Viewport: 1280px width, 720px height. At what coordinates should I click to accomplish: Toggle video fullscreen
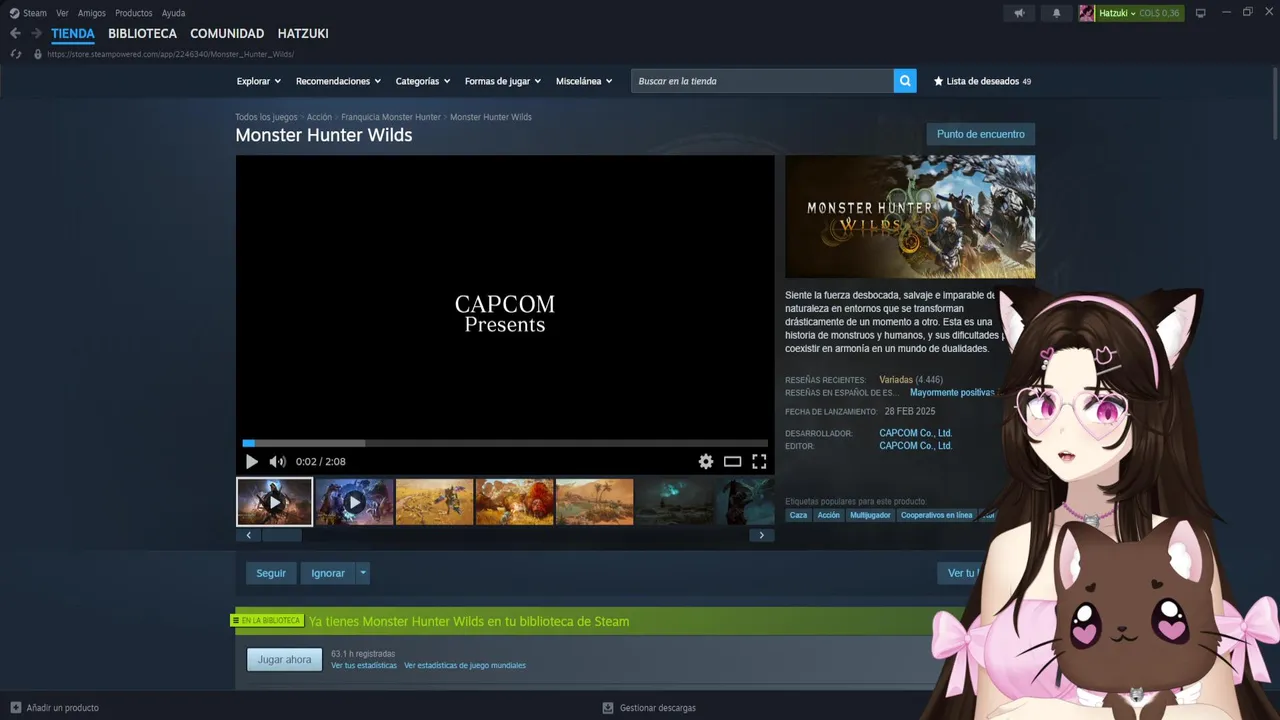[x=759, y=461]
